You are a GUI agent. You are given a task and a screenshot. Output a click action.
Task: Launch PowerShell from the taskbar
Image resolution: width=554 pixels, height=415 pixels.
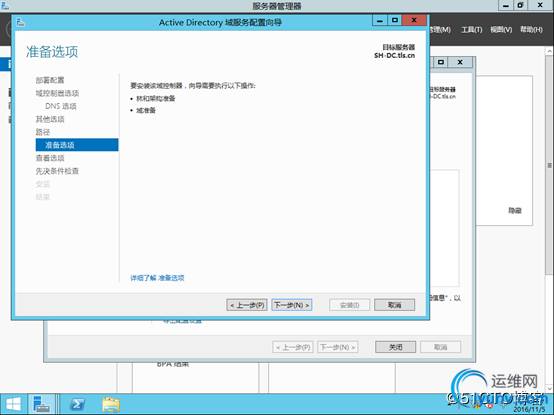77,404
